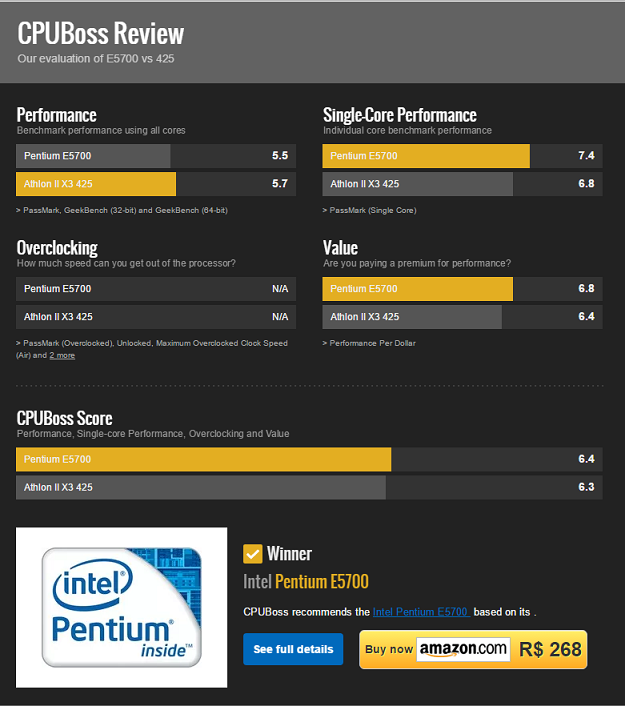Click the CPUBoss Review heading

(101, 34)
